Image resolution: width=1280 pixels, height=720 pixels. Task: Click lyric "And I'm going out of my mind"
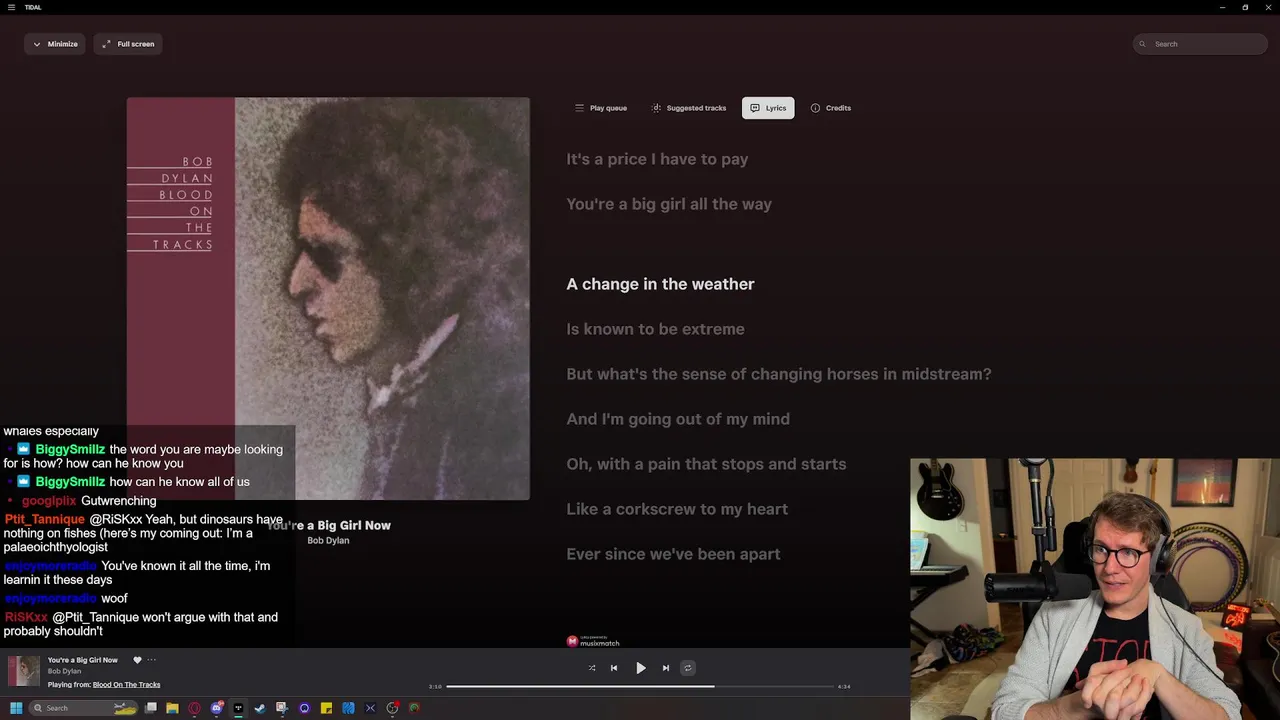[x=678, y=419]
